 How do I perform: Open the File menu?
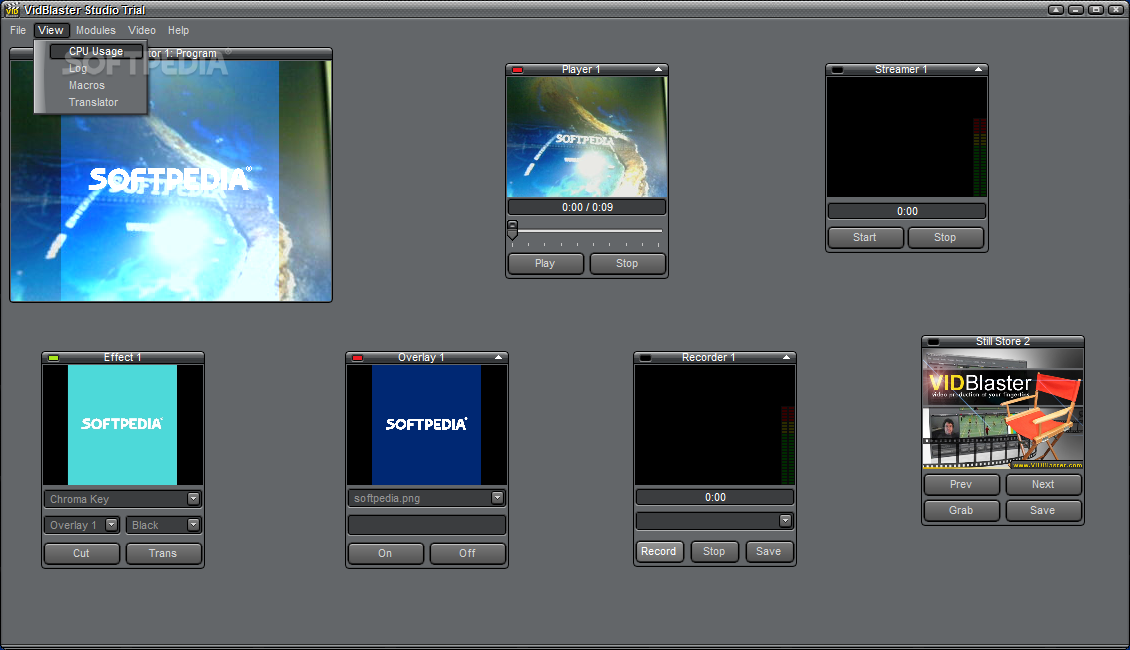[x=18, y=30]
